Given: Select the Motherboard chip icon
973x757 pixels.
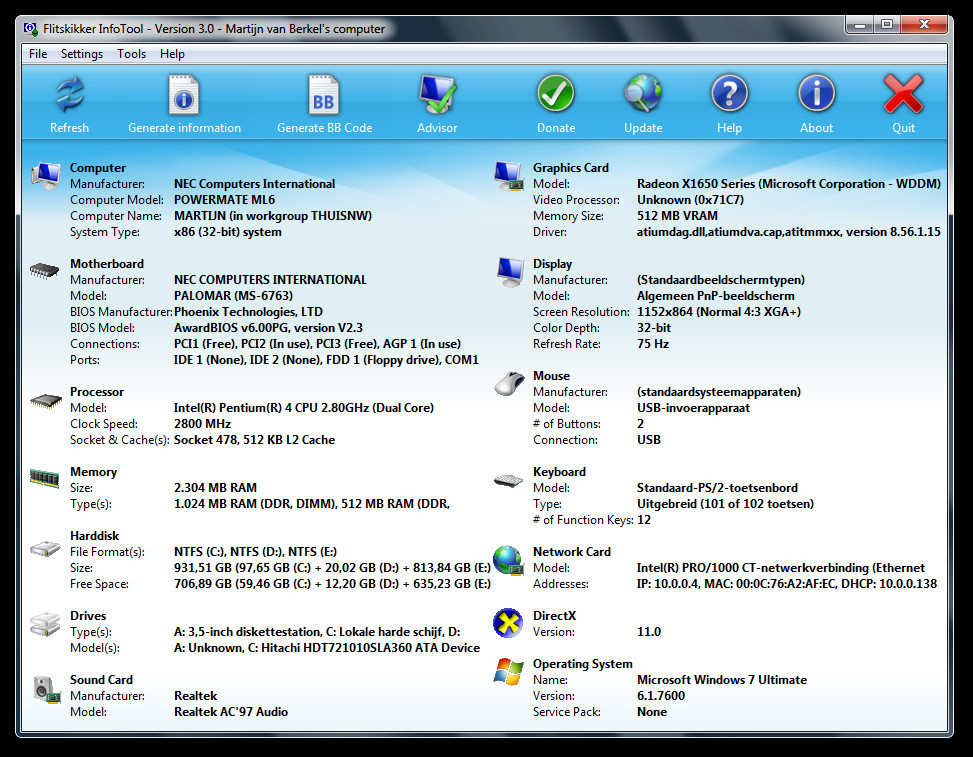Looking at the screenshot, I should (45, 271).
